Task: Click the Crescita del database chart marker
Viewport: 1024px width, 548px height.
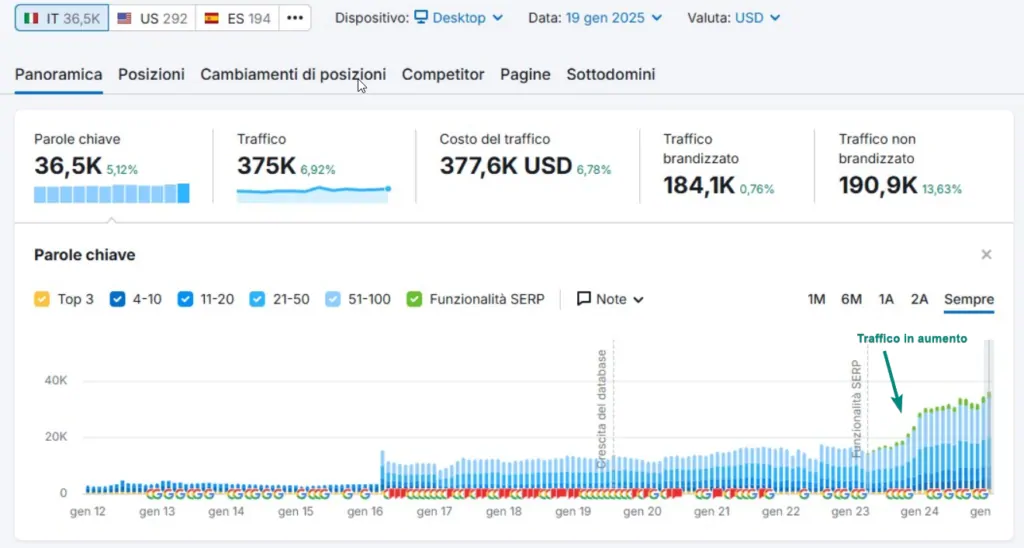Action: click(x=602, y=410)
